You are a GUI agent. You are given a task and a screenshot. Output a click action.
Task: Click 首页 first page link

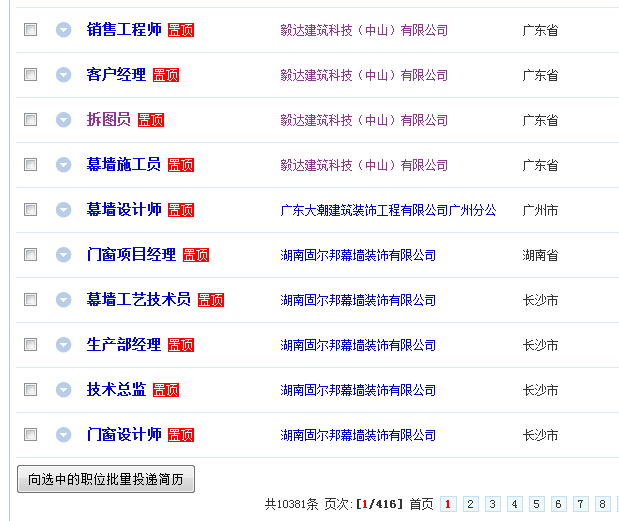tap(421, 504)
